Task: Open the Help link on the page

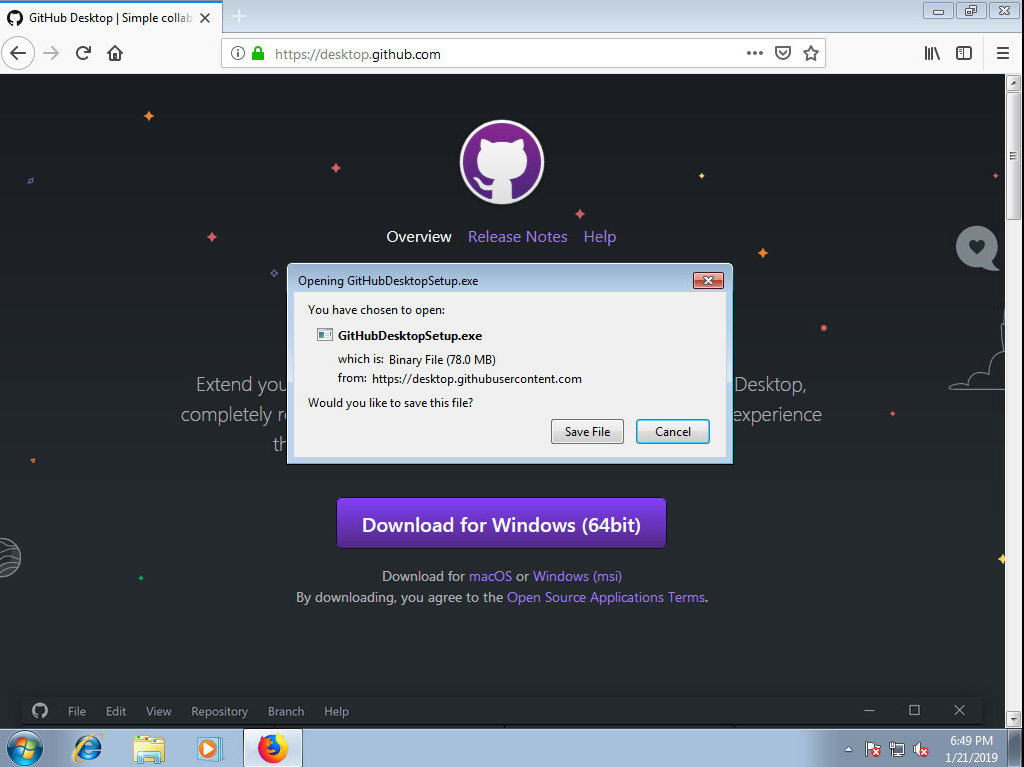Action: click(x=600, y=237)
